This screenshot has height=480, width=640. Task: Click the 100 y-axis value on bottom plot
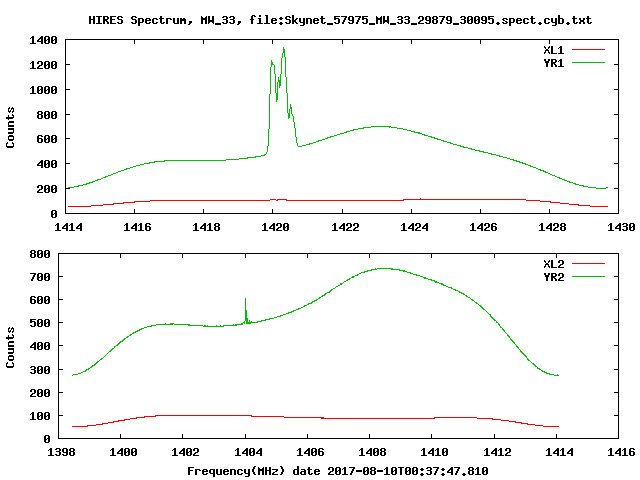coord(40,416)
